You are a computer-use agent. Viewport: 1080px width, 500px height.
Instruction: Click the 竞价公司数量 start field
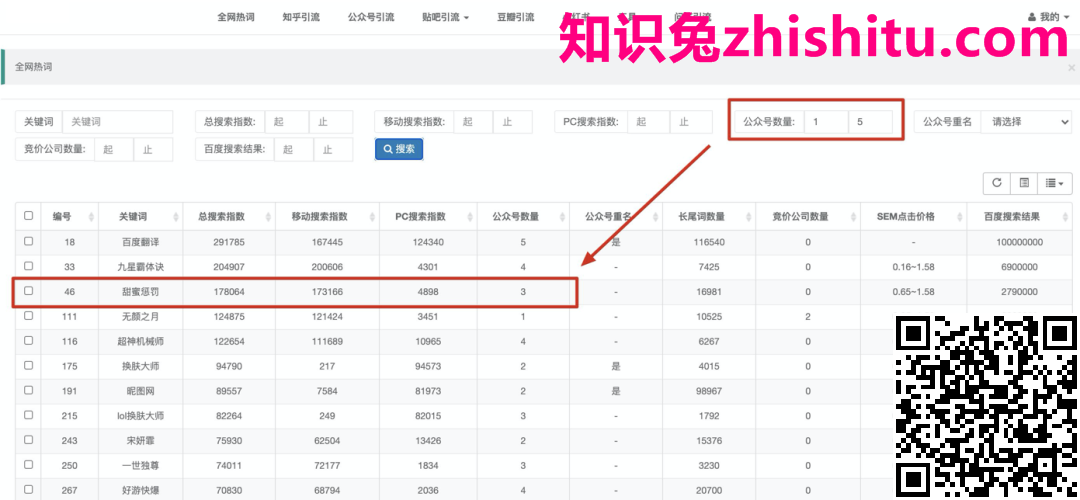114,149
